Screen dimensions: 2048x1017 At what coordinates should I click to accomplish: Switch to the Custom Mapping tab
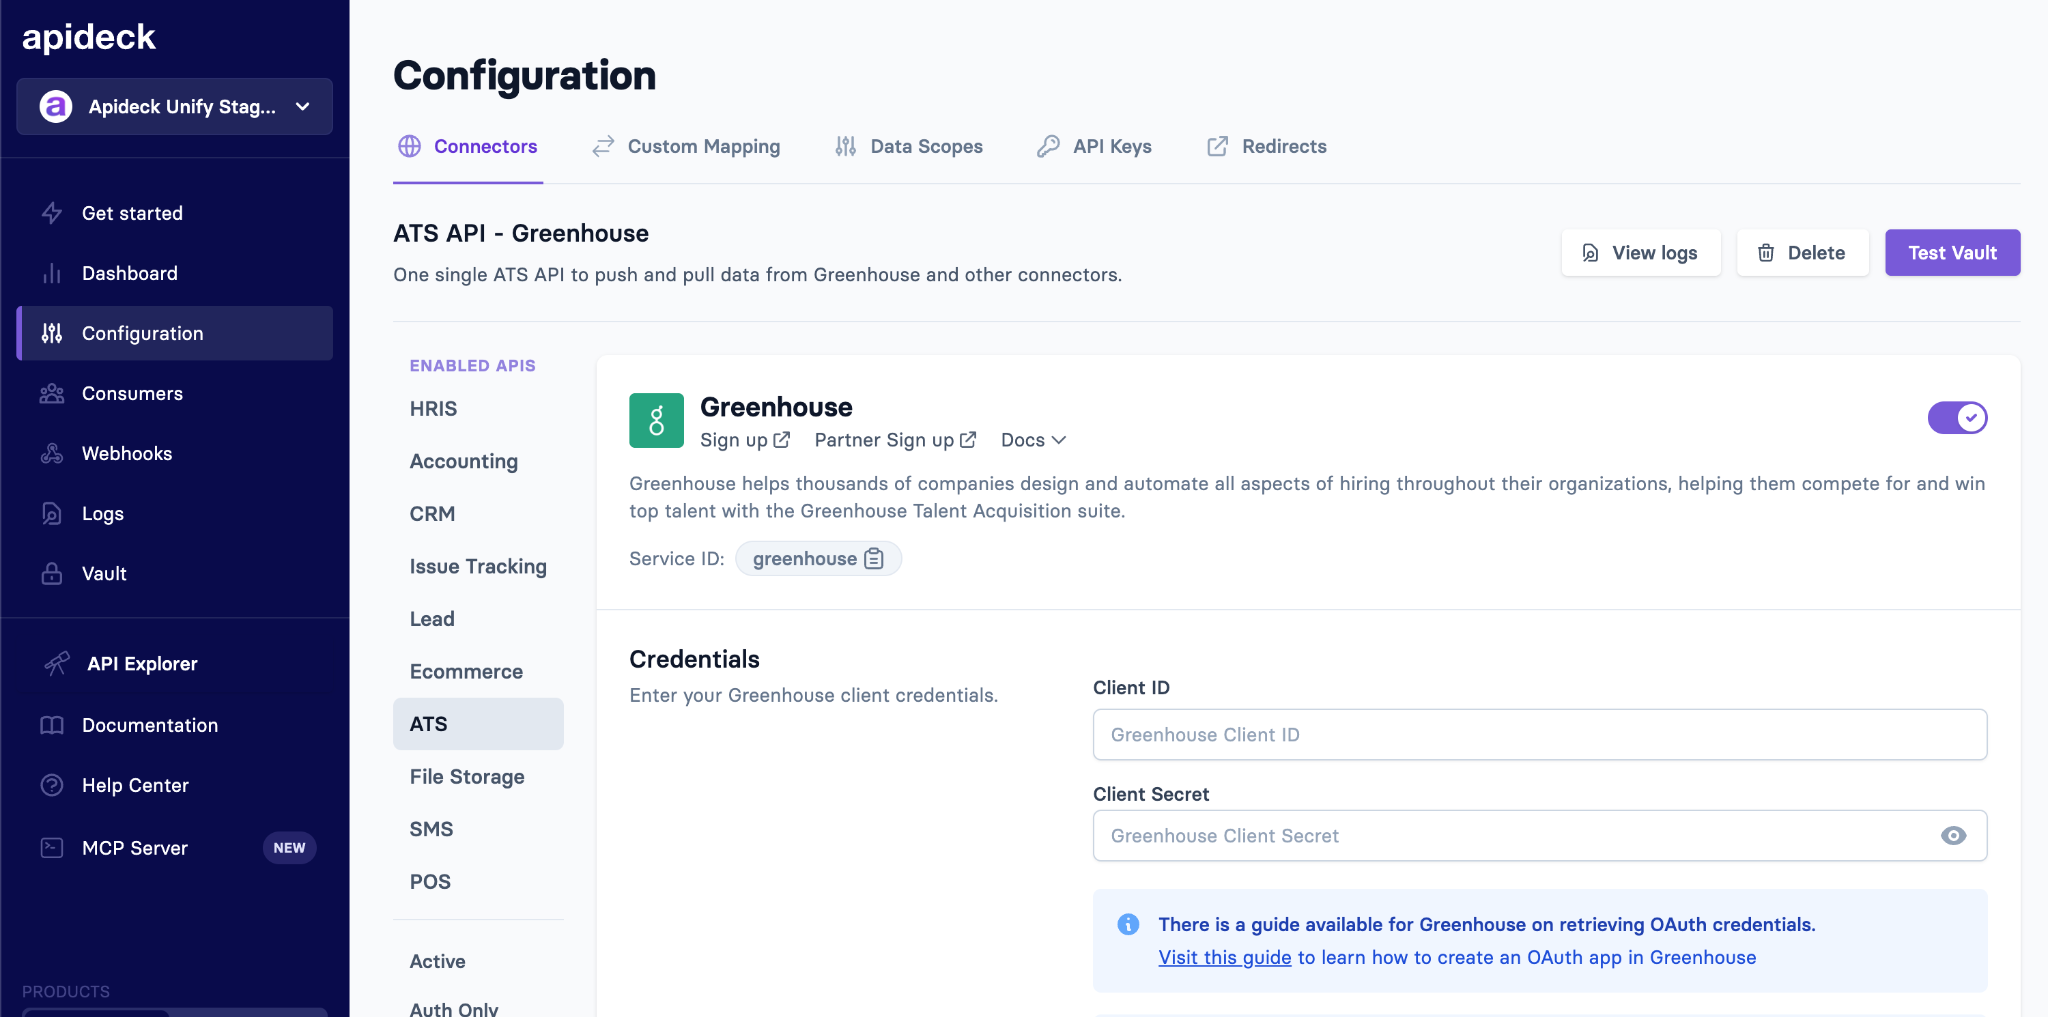[x=686, y=146]
